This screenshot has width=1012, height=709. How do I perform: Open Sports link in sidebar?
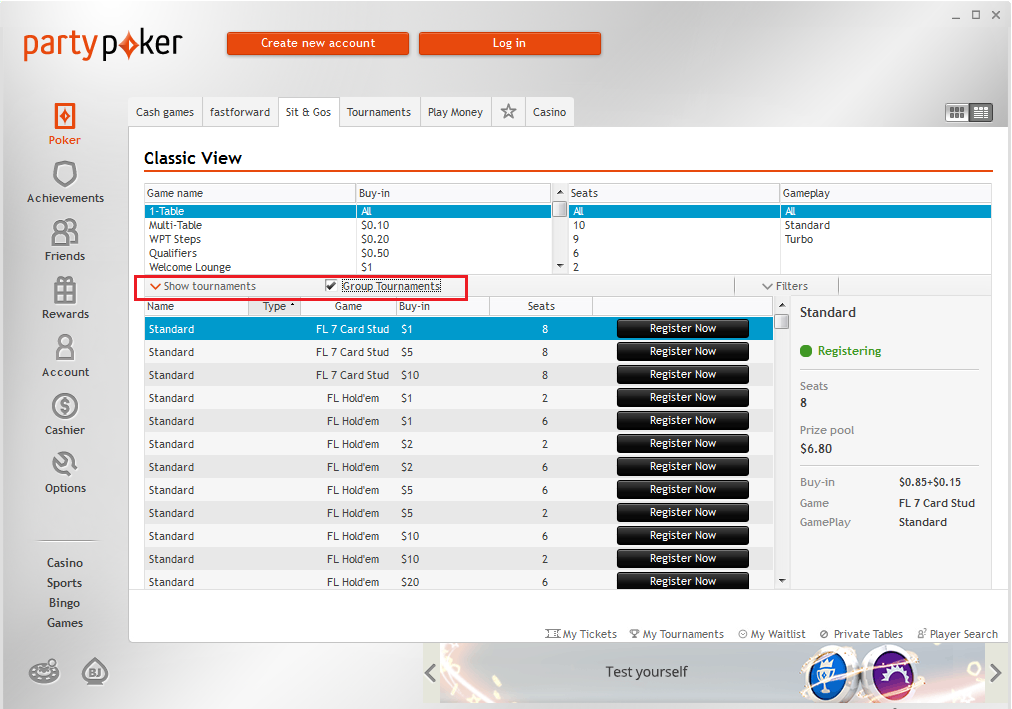click(x=65, y=583)
